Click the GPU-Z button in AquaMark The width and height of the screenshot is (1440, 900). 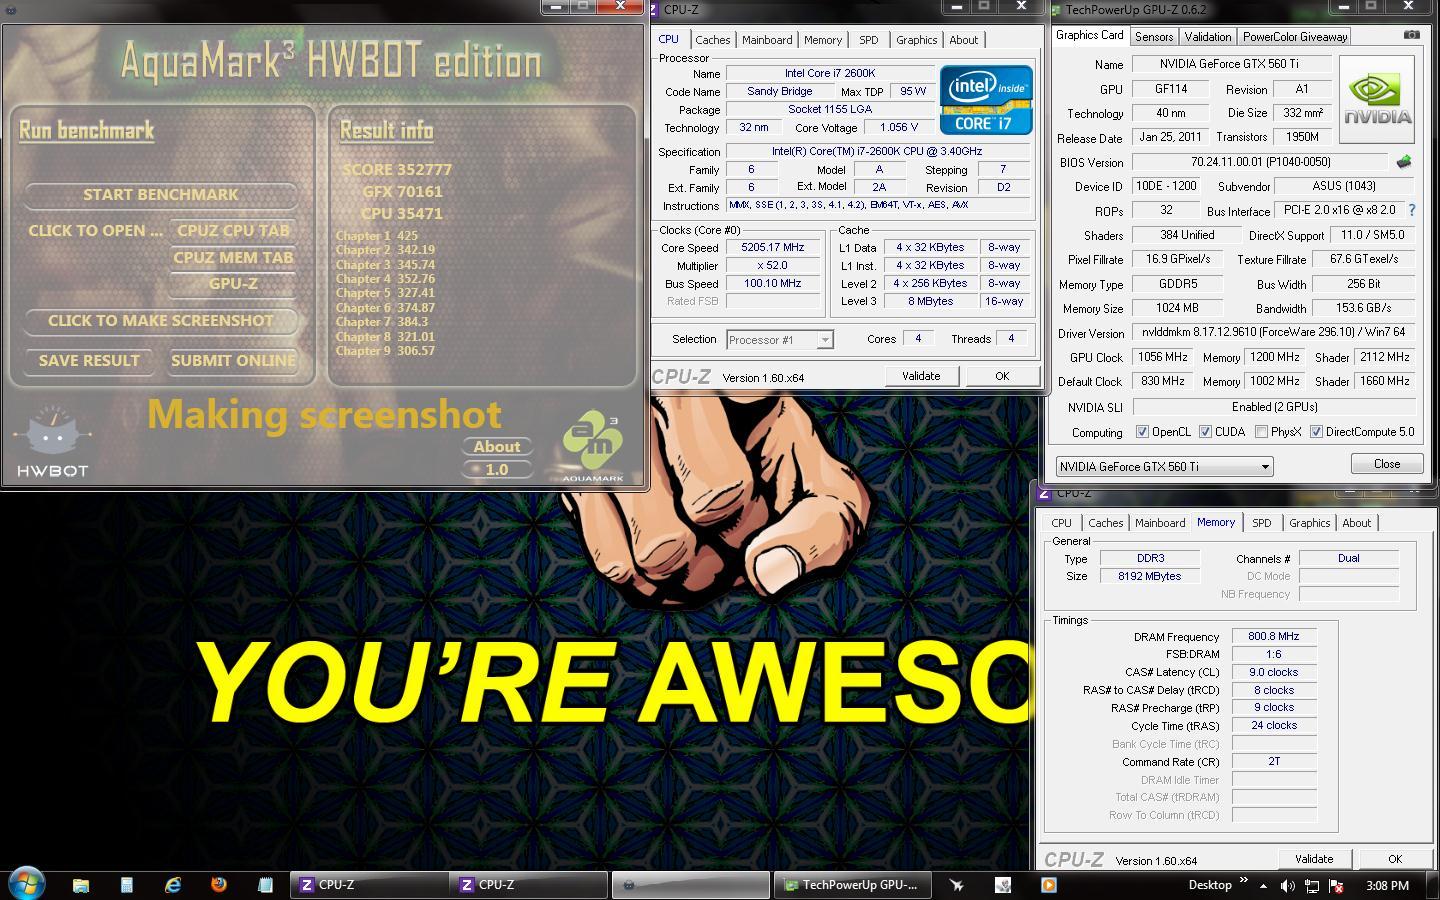coord(233,283)
